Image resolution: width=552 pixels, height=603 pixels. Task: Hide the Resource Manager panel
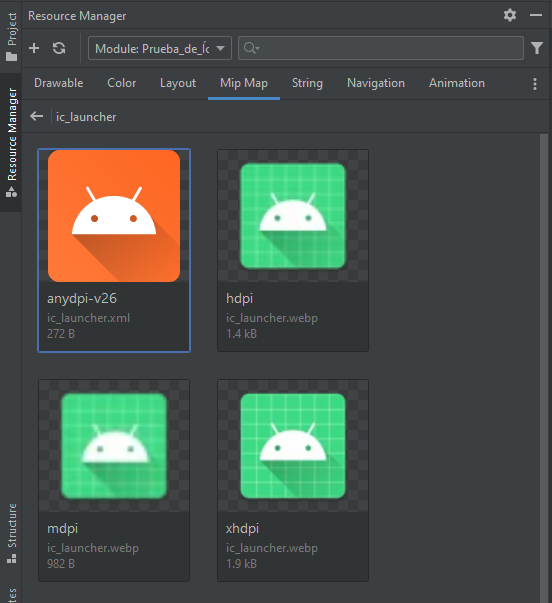coord(535,15)
